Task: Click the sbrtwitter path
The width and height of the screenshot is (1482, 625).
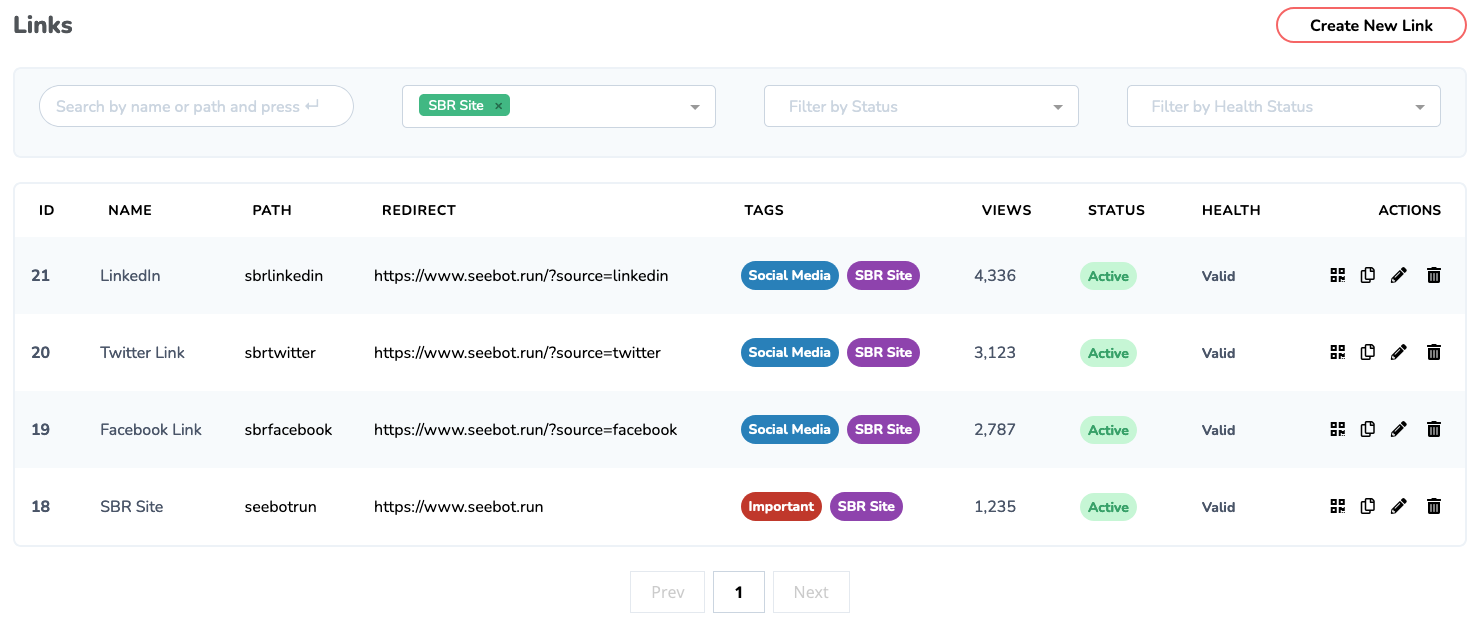Action: point(280,352)
